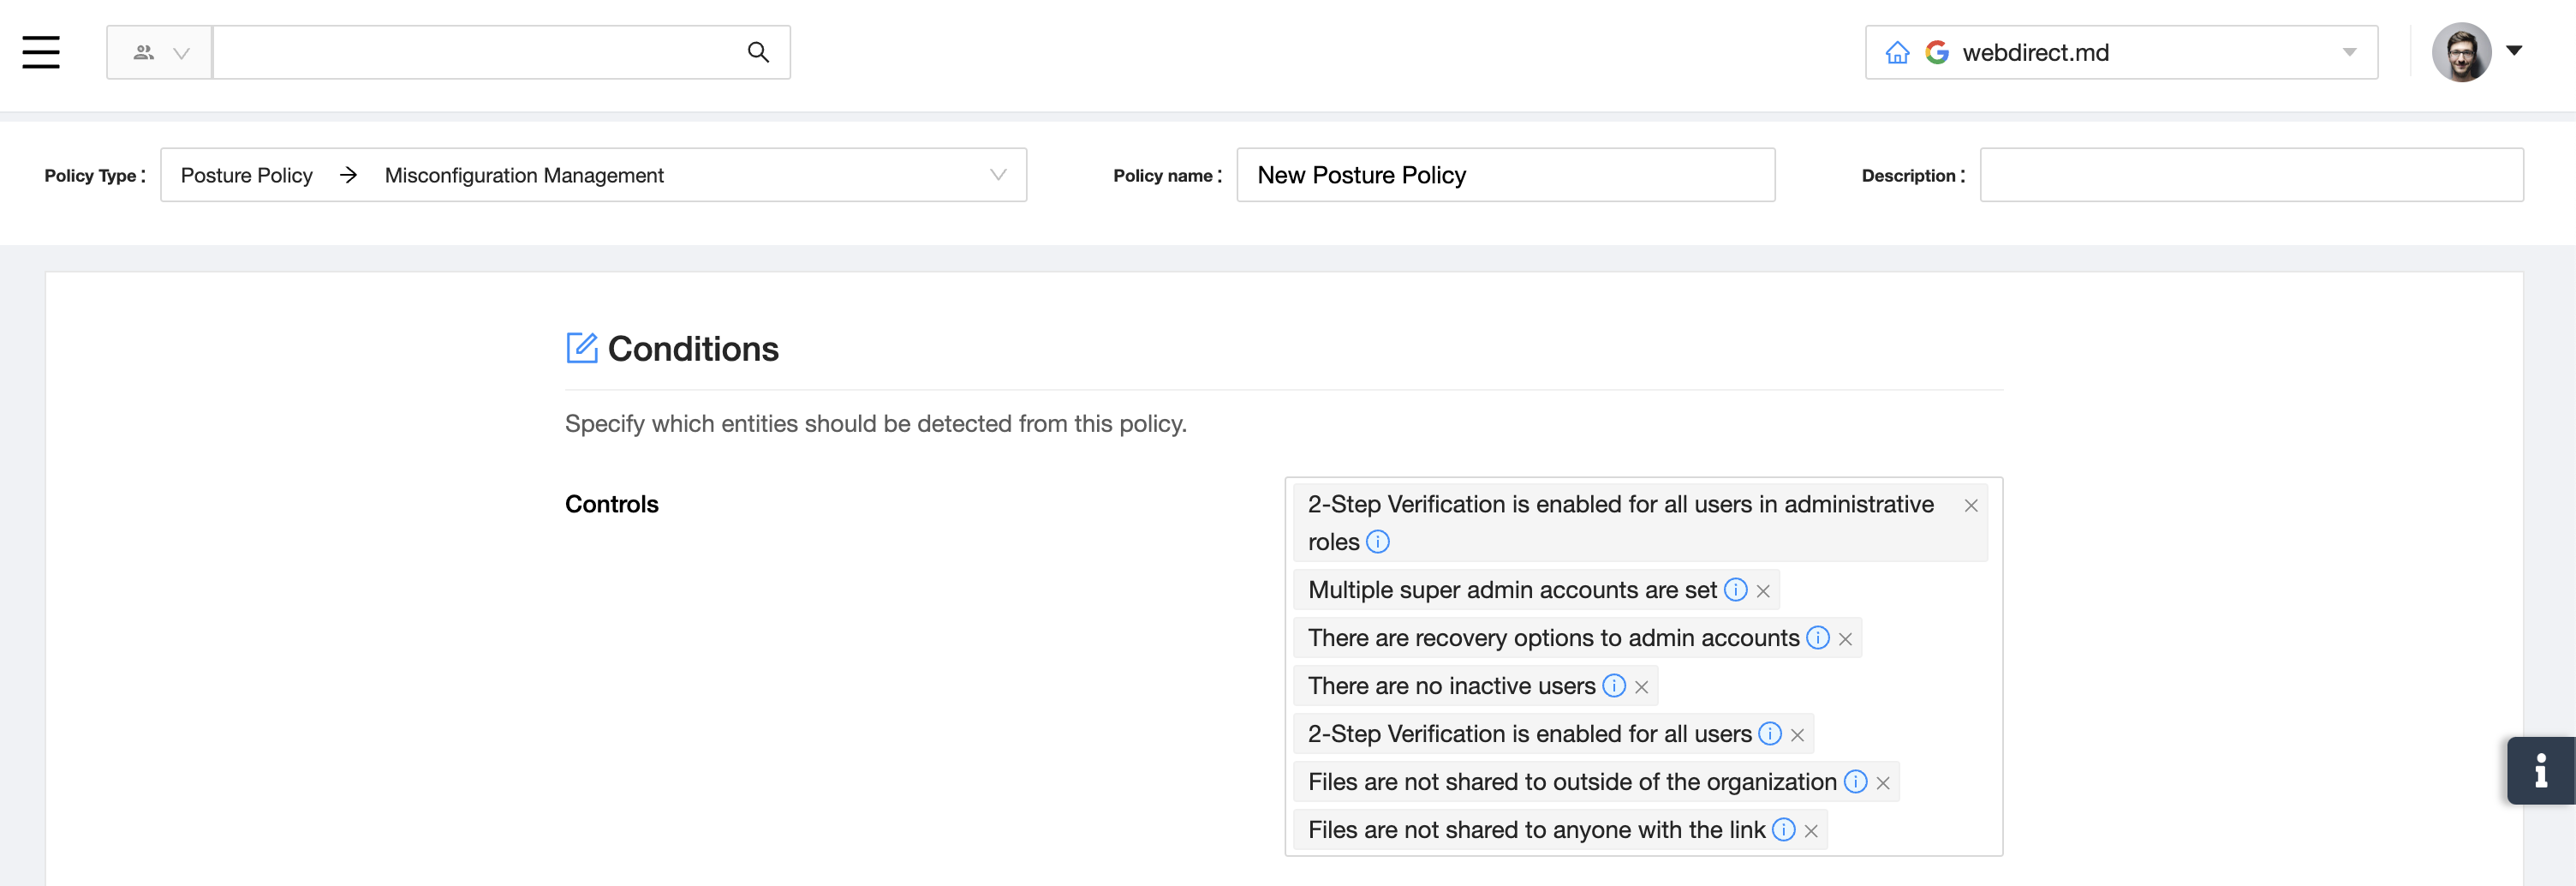This screenshot has height=886, width=2576.
Task: Click the Description input field
Action: (x=2251, y=175)
